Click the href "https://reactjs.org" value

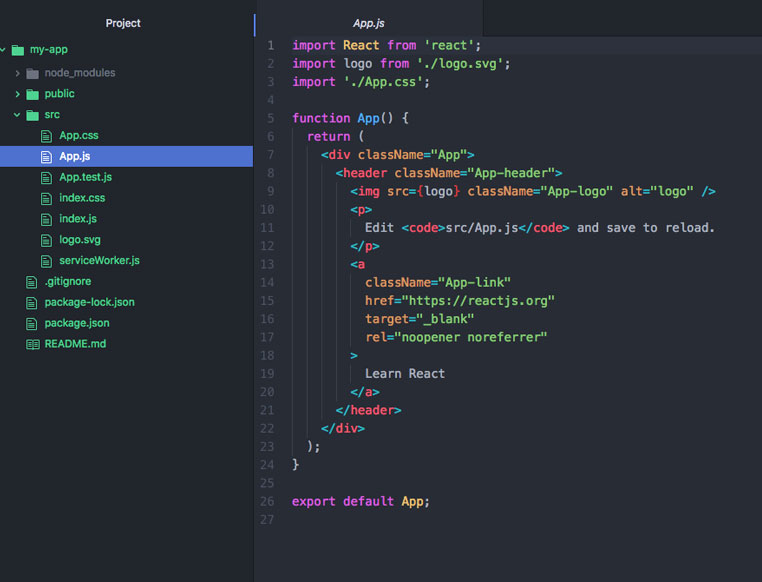478,301
